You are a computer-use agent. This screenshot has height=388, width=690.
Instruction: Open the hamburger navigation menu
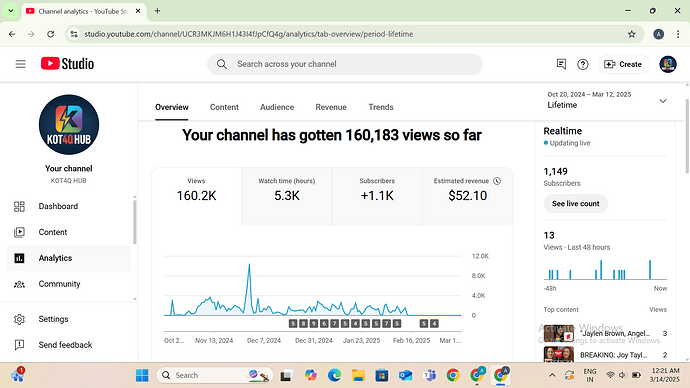pyautogui.click(x=20, y=64)
